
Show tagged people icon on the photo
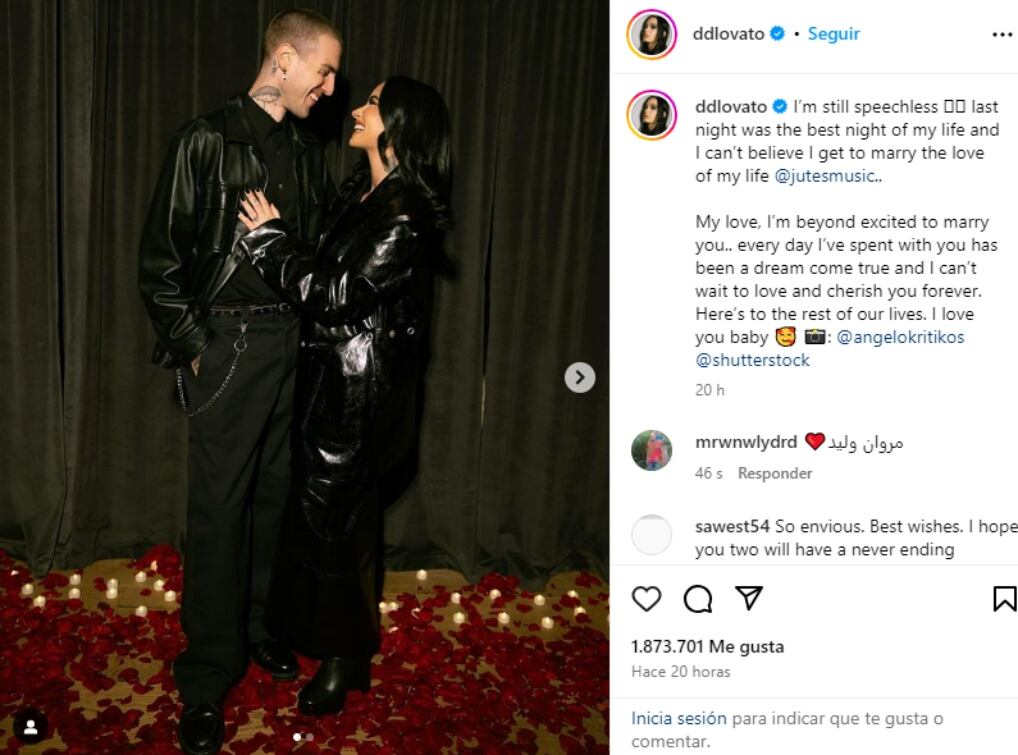[x=31, y=727]
